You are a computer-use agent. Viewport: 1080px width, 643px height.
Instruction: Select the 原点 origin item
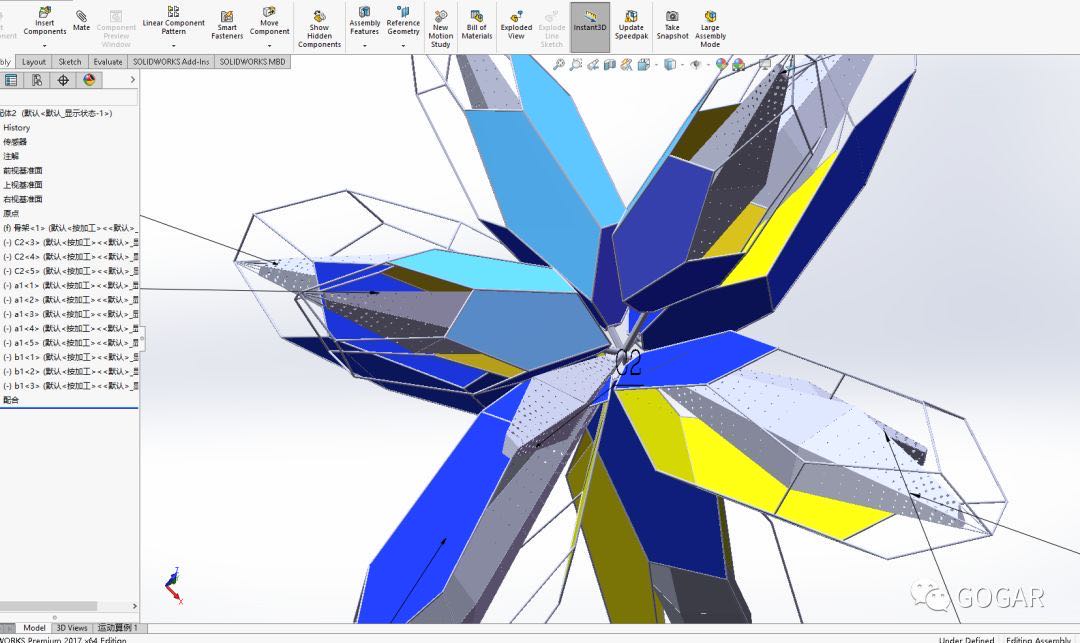pyautogui.click(x=11, y=213)
